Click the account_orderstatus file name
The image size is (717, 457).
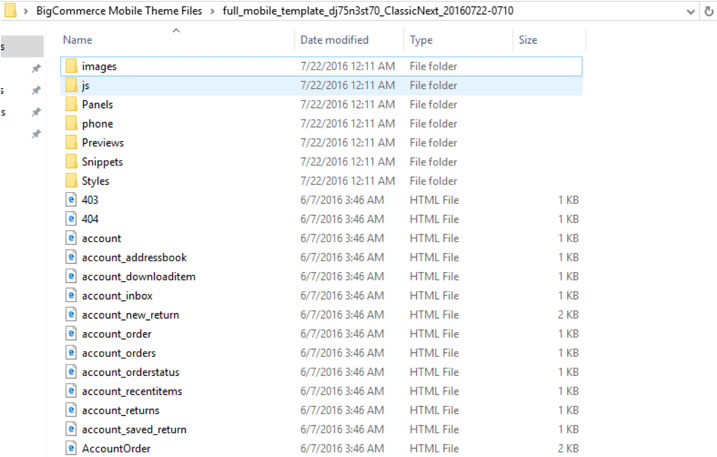point(130,372)
